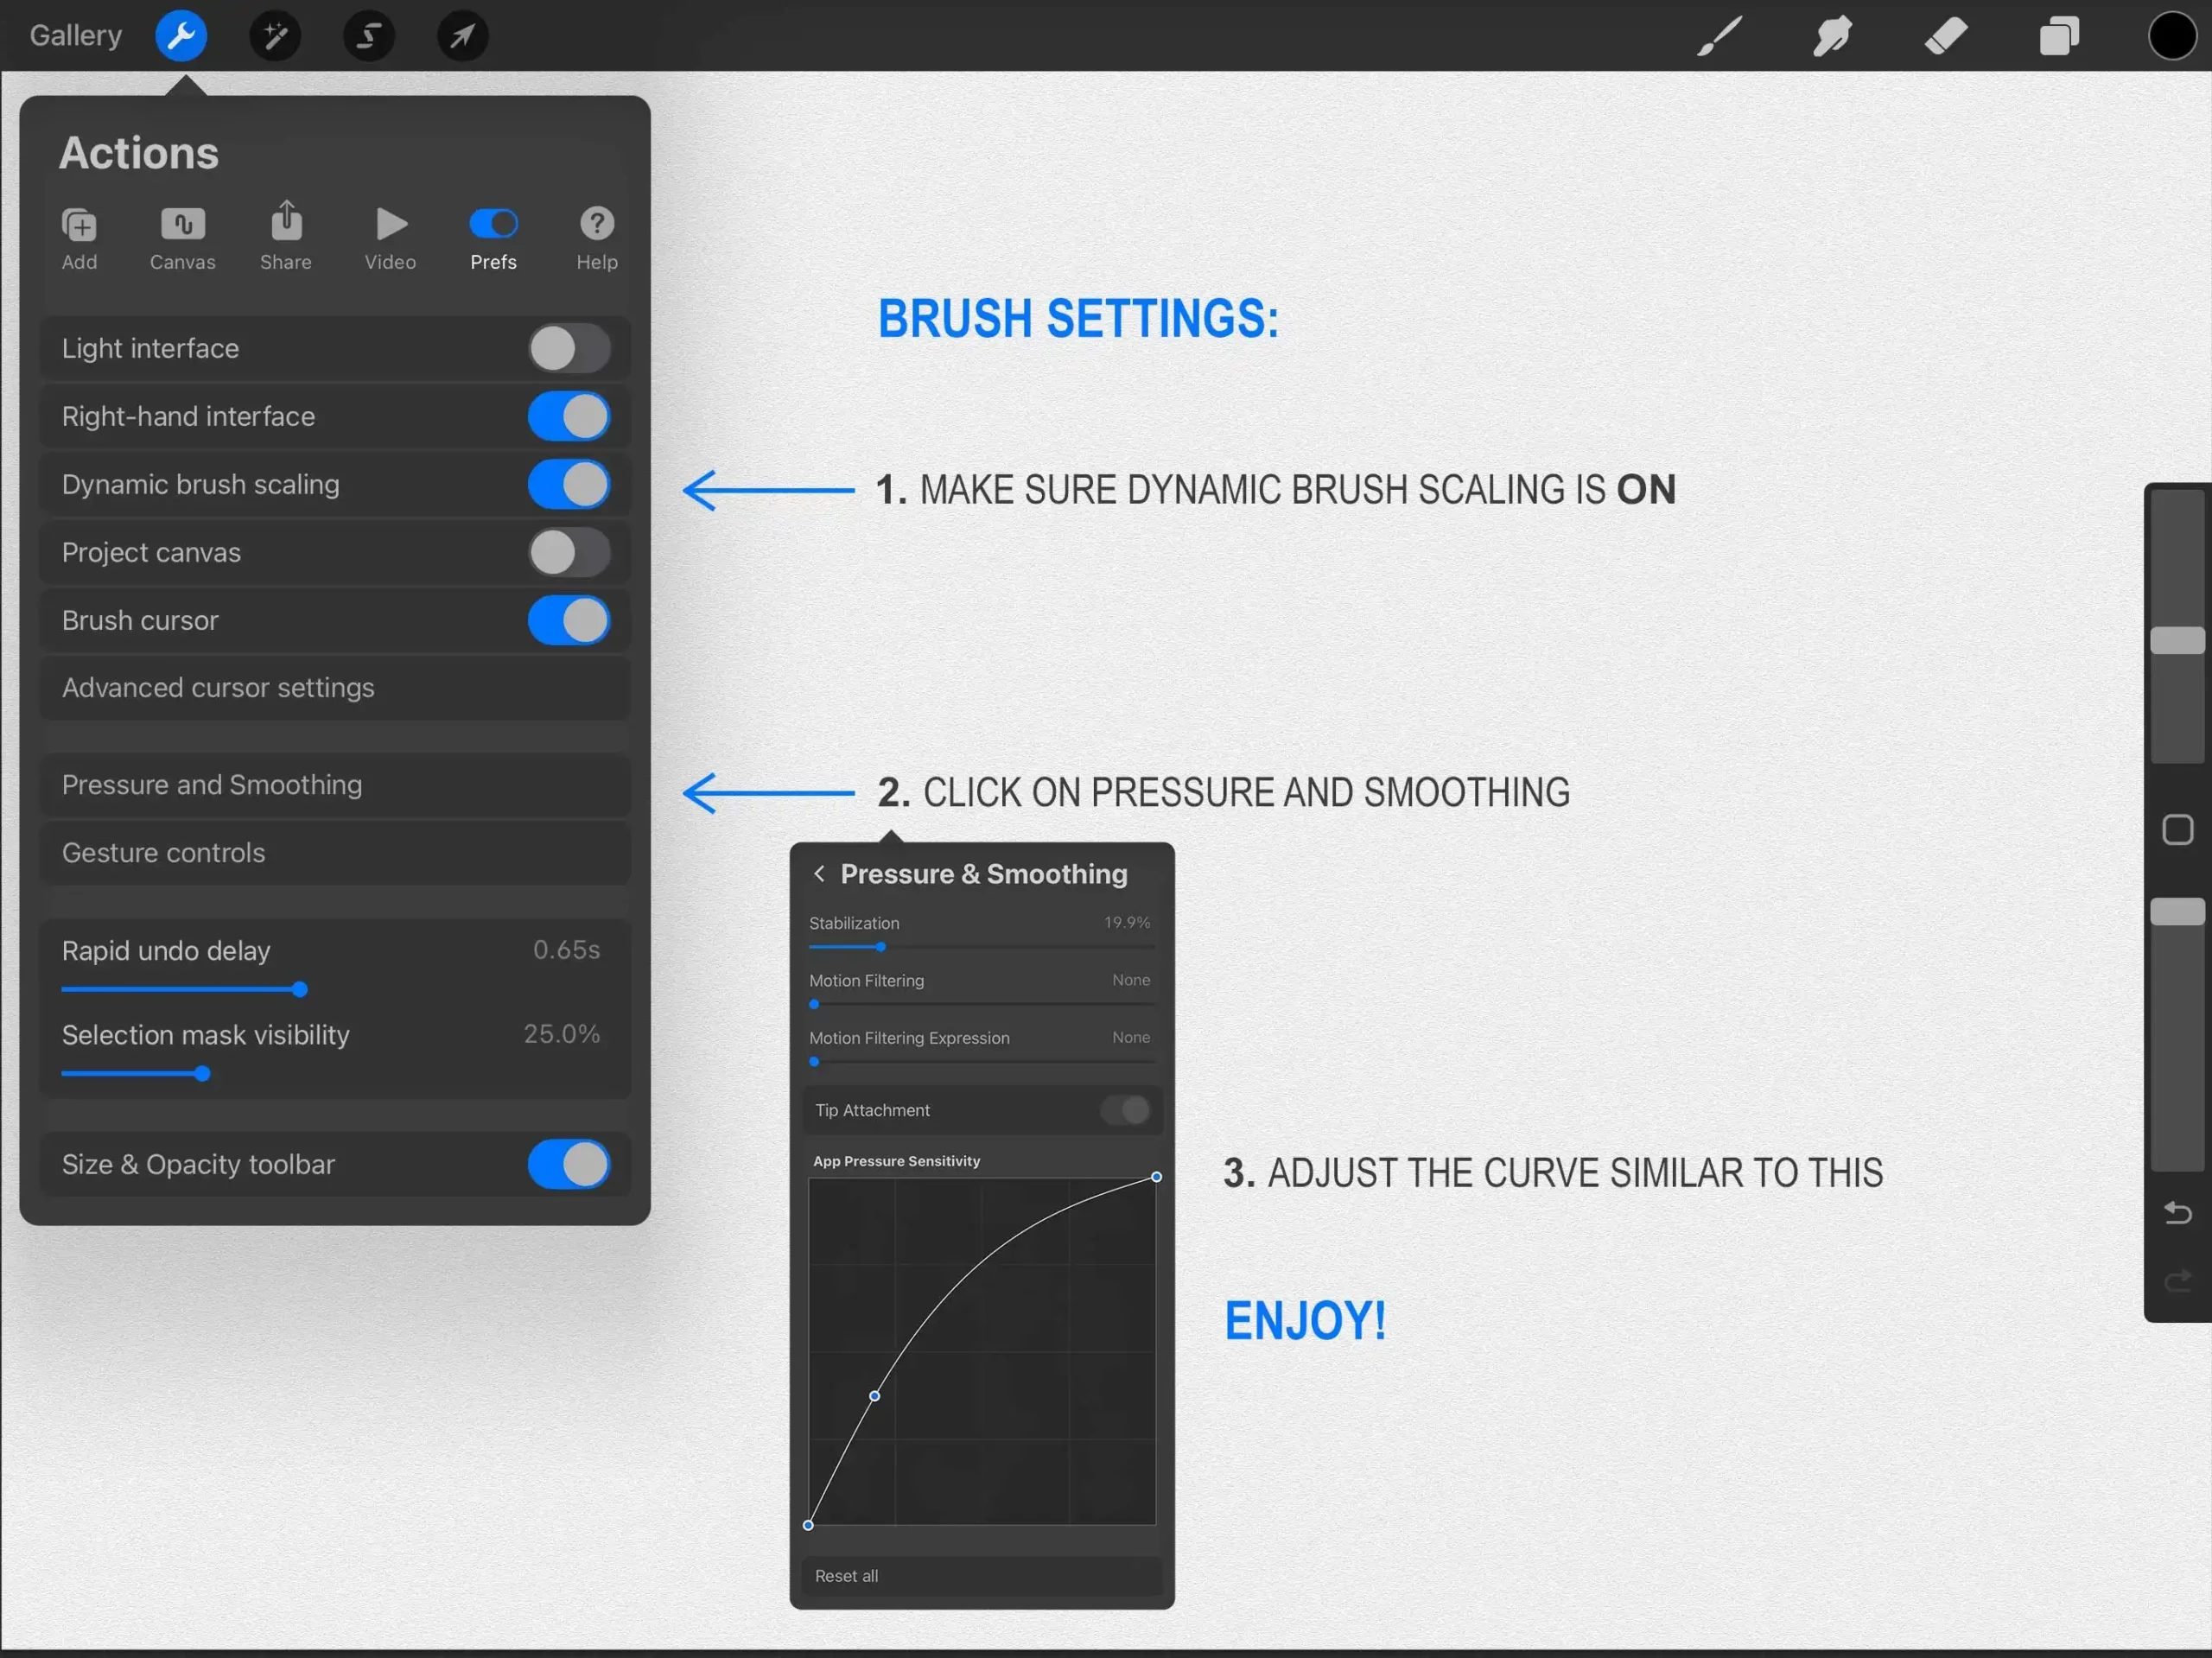Select the Paint brush tool
The width and height of the screenshot is (2212, 1658).
tap(1719, 36)
